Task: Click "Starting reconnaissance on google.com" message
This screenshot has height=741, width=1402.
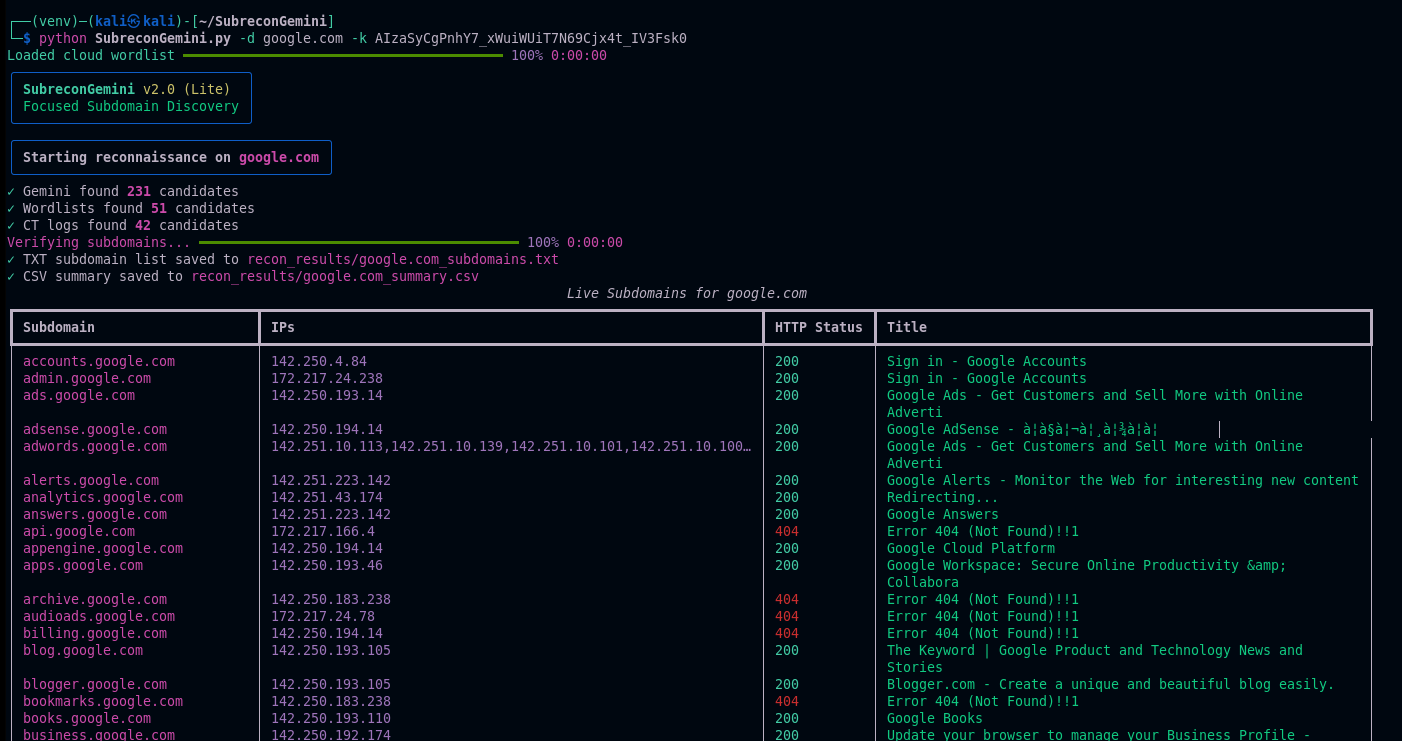Action: pyautogui.click(x=171, y=157)
